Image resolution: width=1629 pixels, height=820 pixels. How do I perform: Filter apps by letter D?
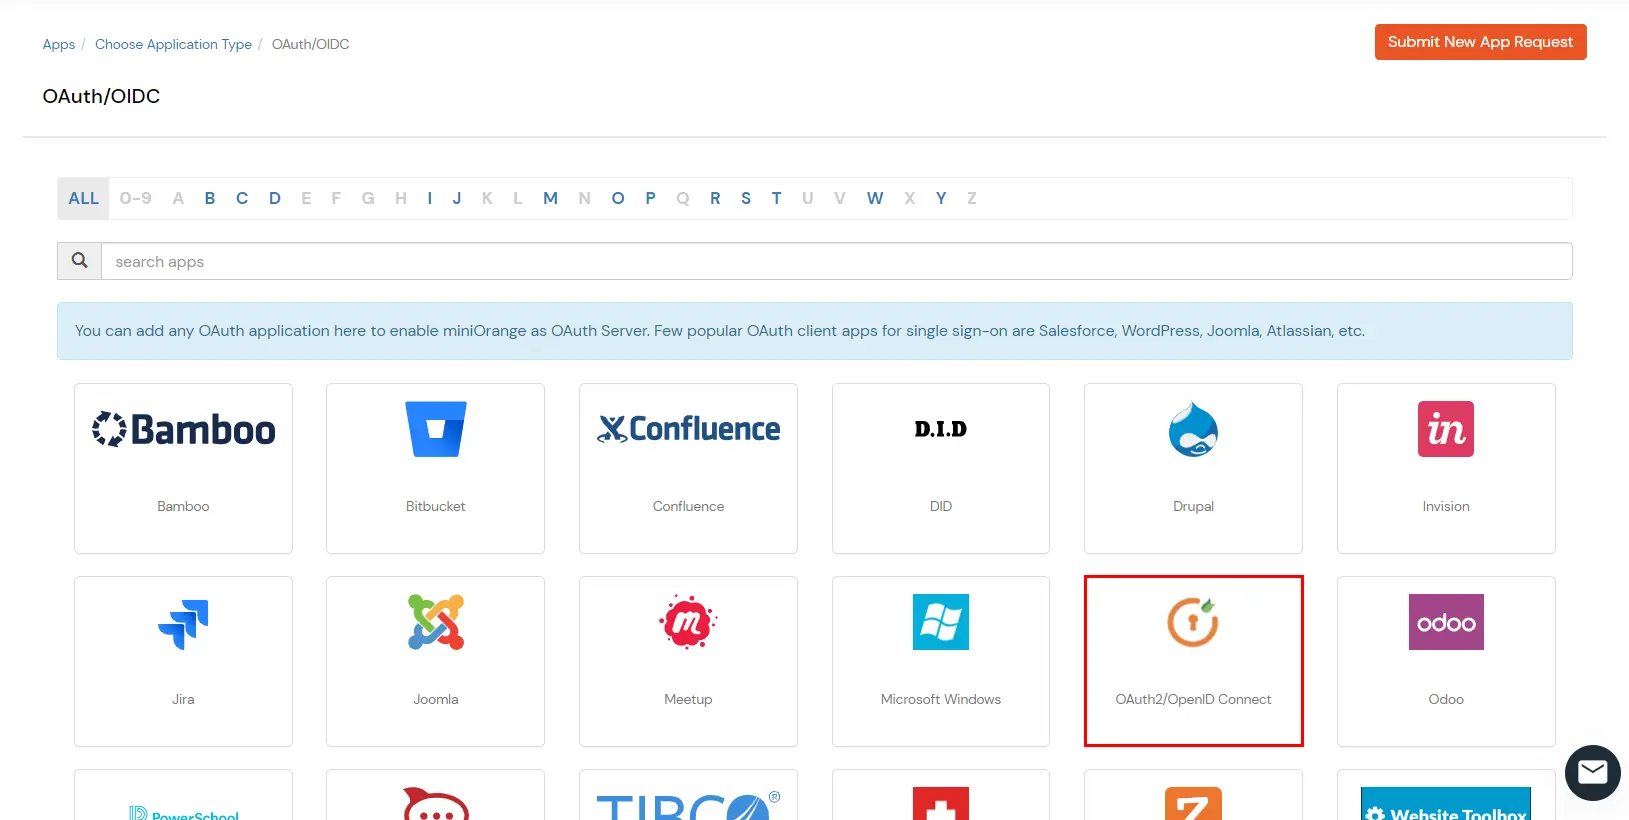[x=275, y=198]
